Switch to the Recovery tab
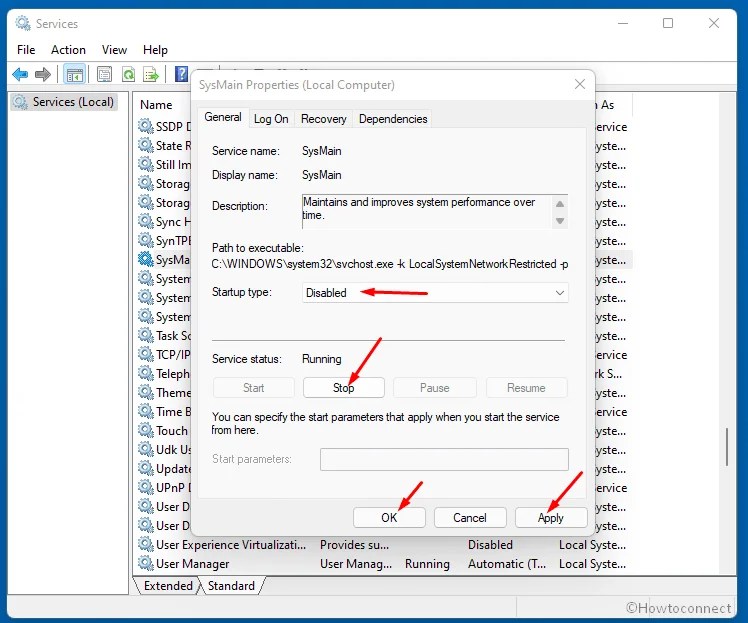748x623 pixels. pos(323,119)
